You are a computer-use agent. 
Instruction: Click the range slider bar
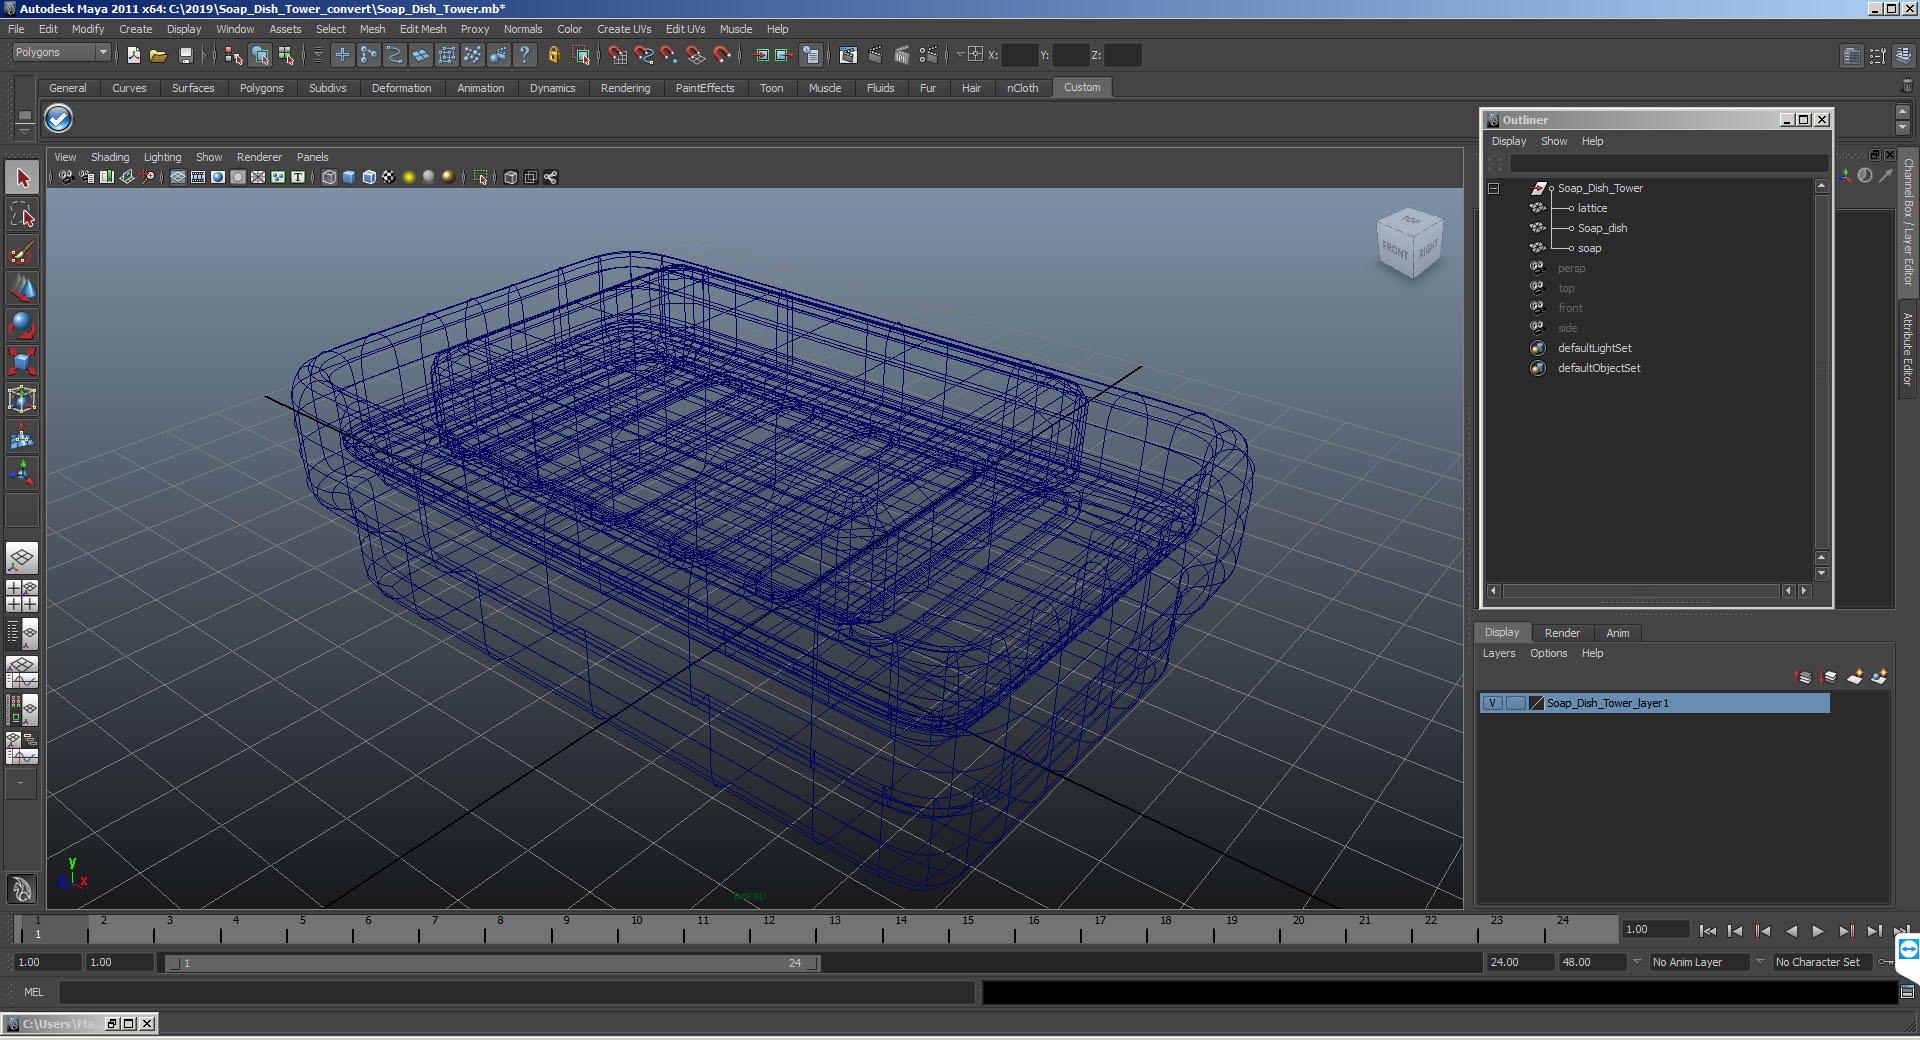tap(493, 963)
